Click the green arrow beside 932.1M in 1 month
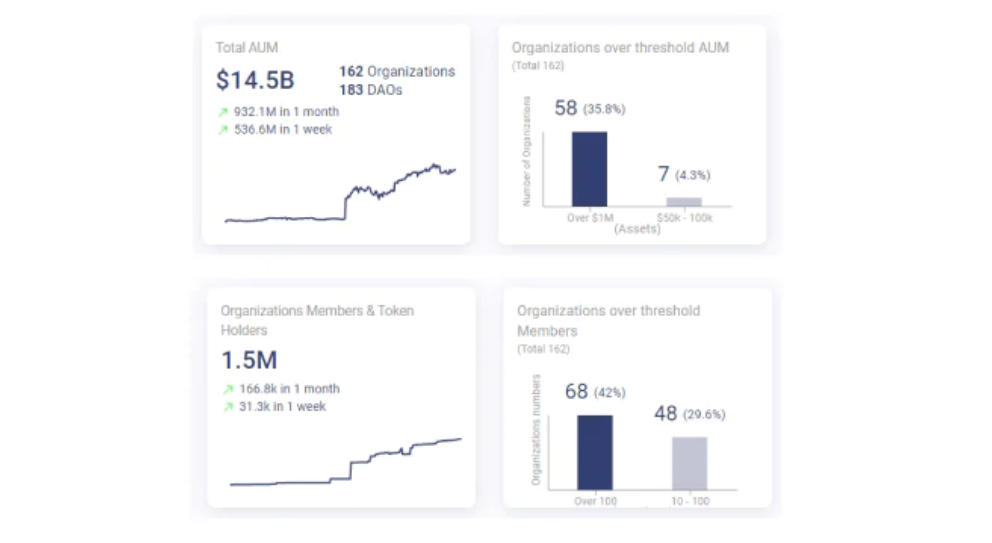The height and width of the screenshot is (543, 992). (x=223, y=112)
